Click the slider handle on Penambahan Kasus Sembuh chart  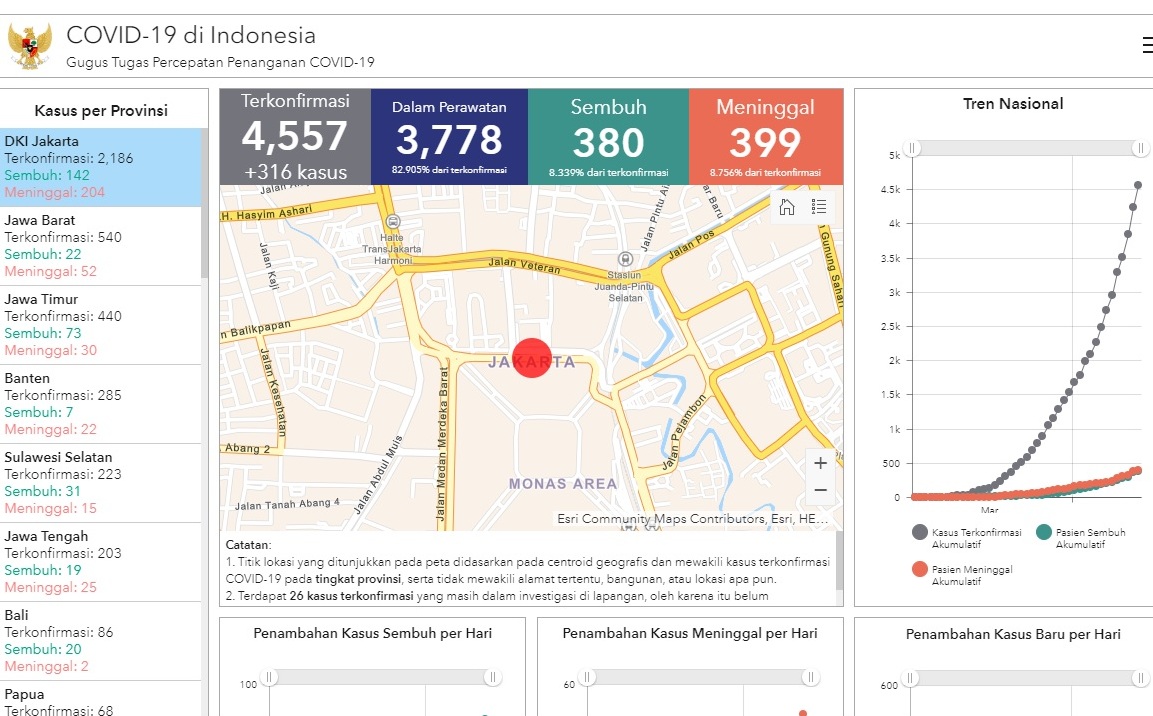[x=268, y=677]
